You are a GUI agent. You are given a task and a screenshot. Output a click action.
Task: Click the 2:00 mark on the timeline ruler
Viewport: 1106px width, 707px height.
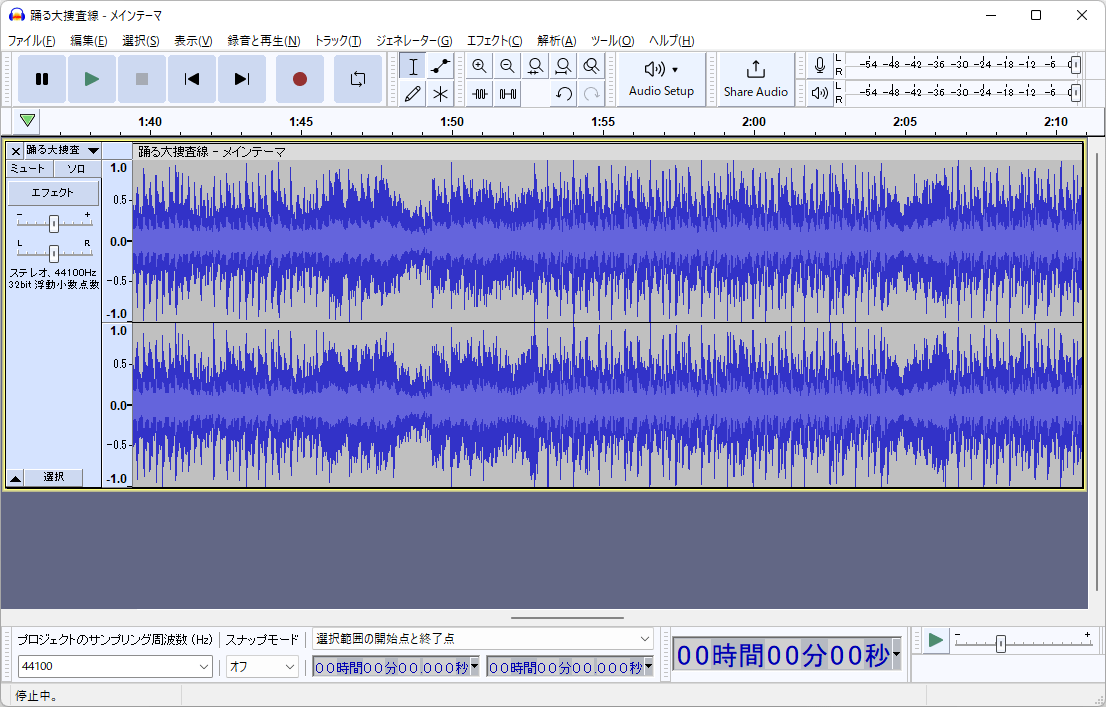(753, 121)
